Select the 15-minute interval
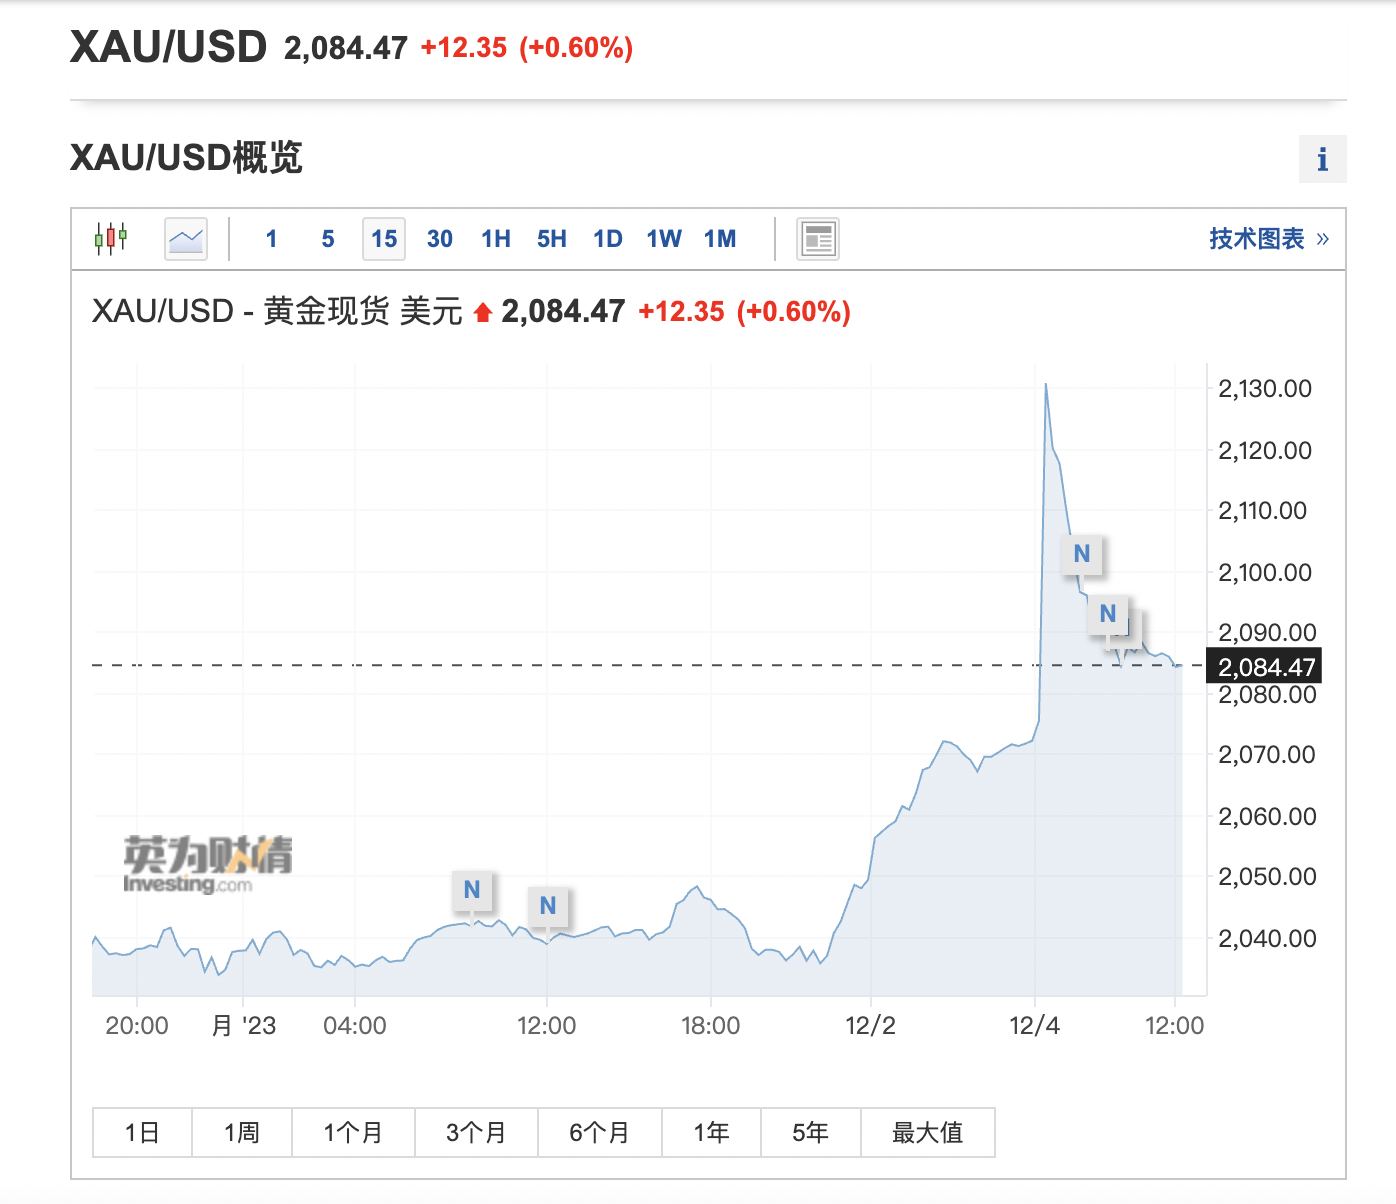The height and width of the screenshot is (1204, 1396). [x=384, y=239]
